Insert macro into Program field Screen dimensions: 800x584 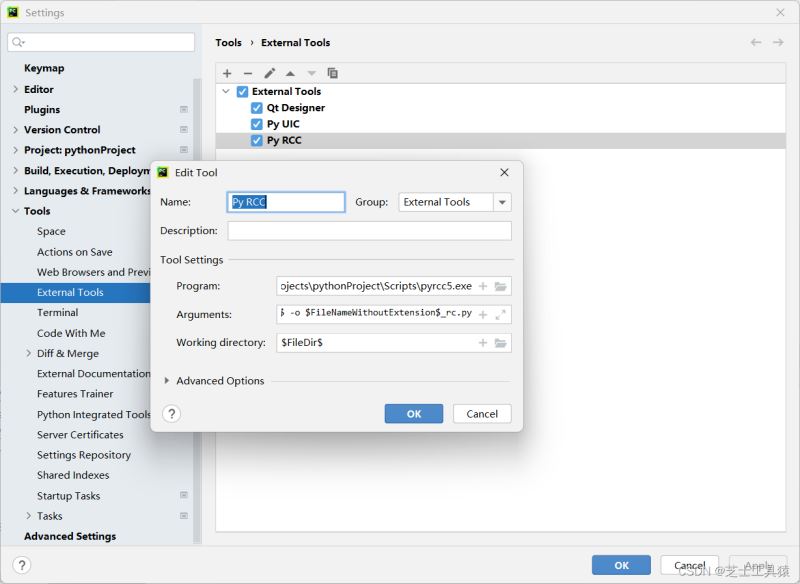pyautogui.click(x=483, y=286)
